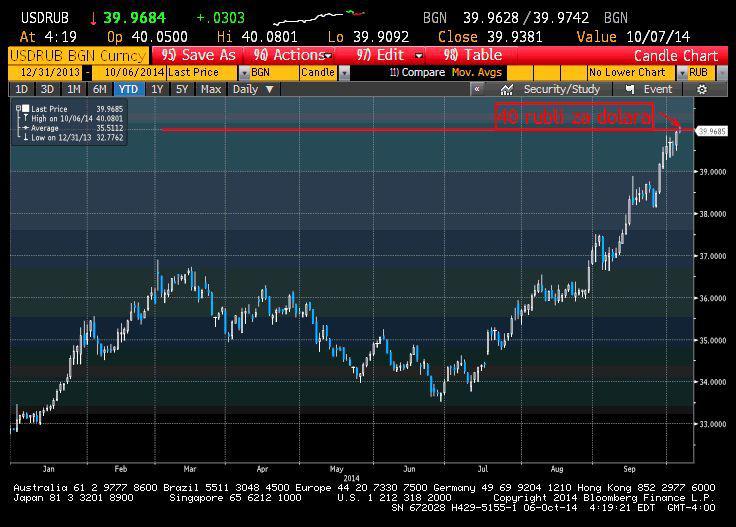This screenshot has width=736, height=527.
Task: Collapse the toolbar with double-chevron icon
Action: point(478,89)
